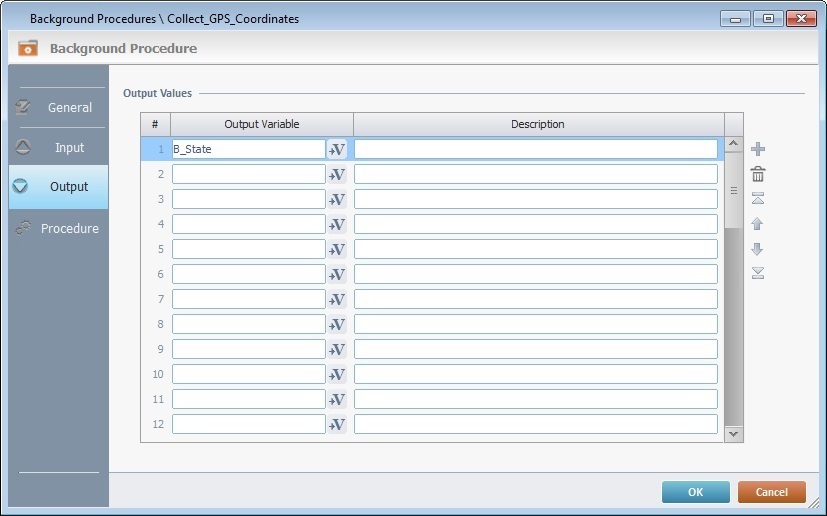Click the move to top arrow icon

point(758,199)
